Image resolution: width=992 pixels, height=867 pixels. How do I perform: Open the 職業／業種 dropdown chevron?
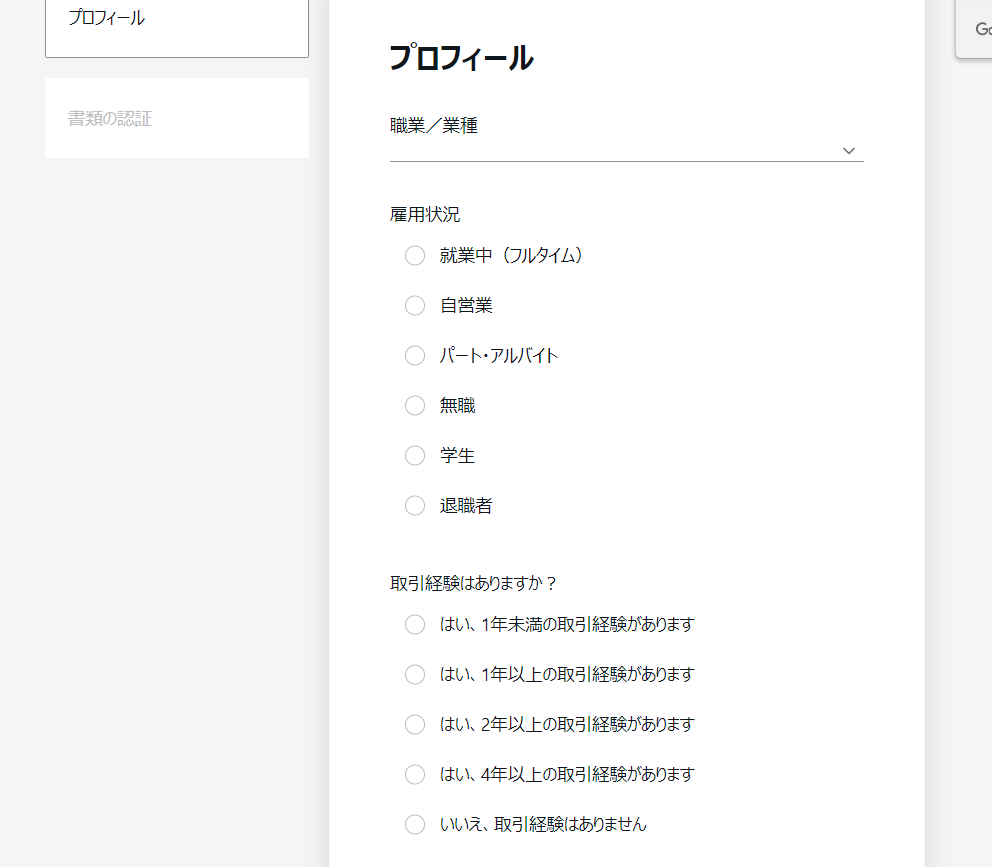pyautogui.click(x=848, y=151)
